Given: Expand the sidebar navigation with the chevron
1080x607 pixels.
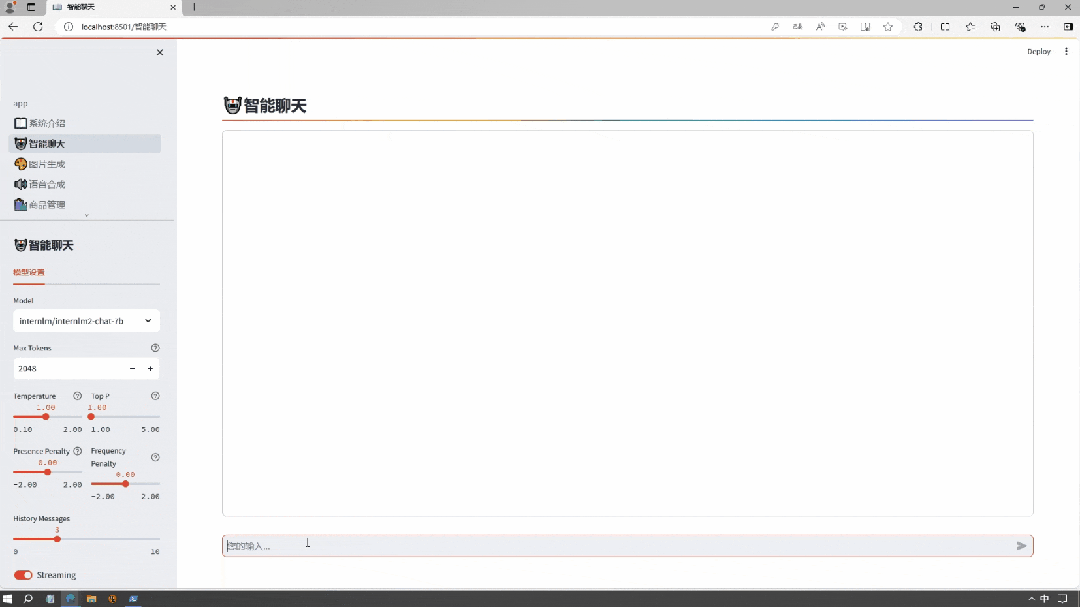Looking at the screenshot, I should (x=87, y=216).
